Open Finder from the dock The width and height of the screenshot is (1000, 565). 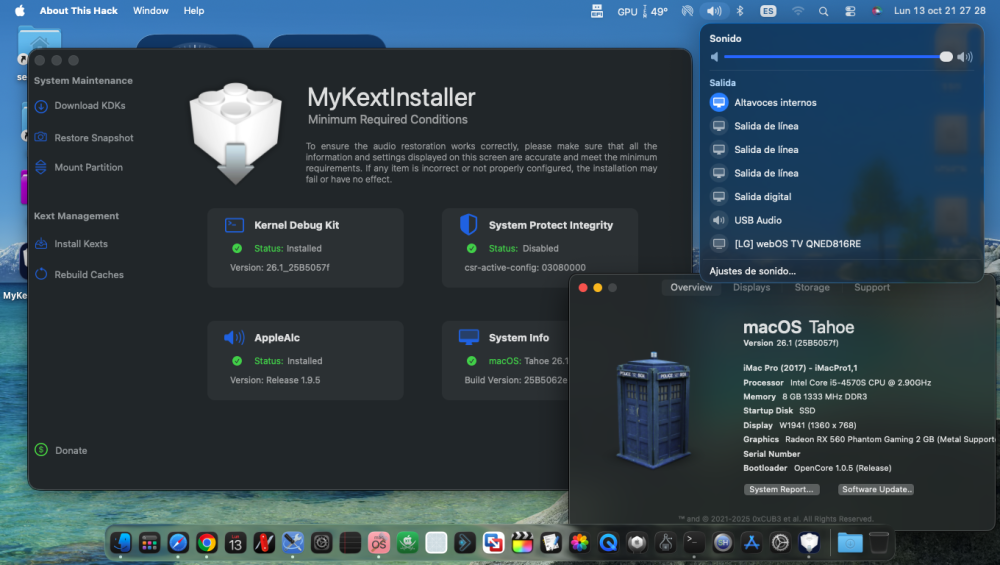point(121,543)
